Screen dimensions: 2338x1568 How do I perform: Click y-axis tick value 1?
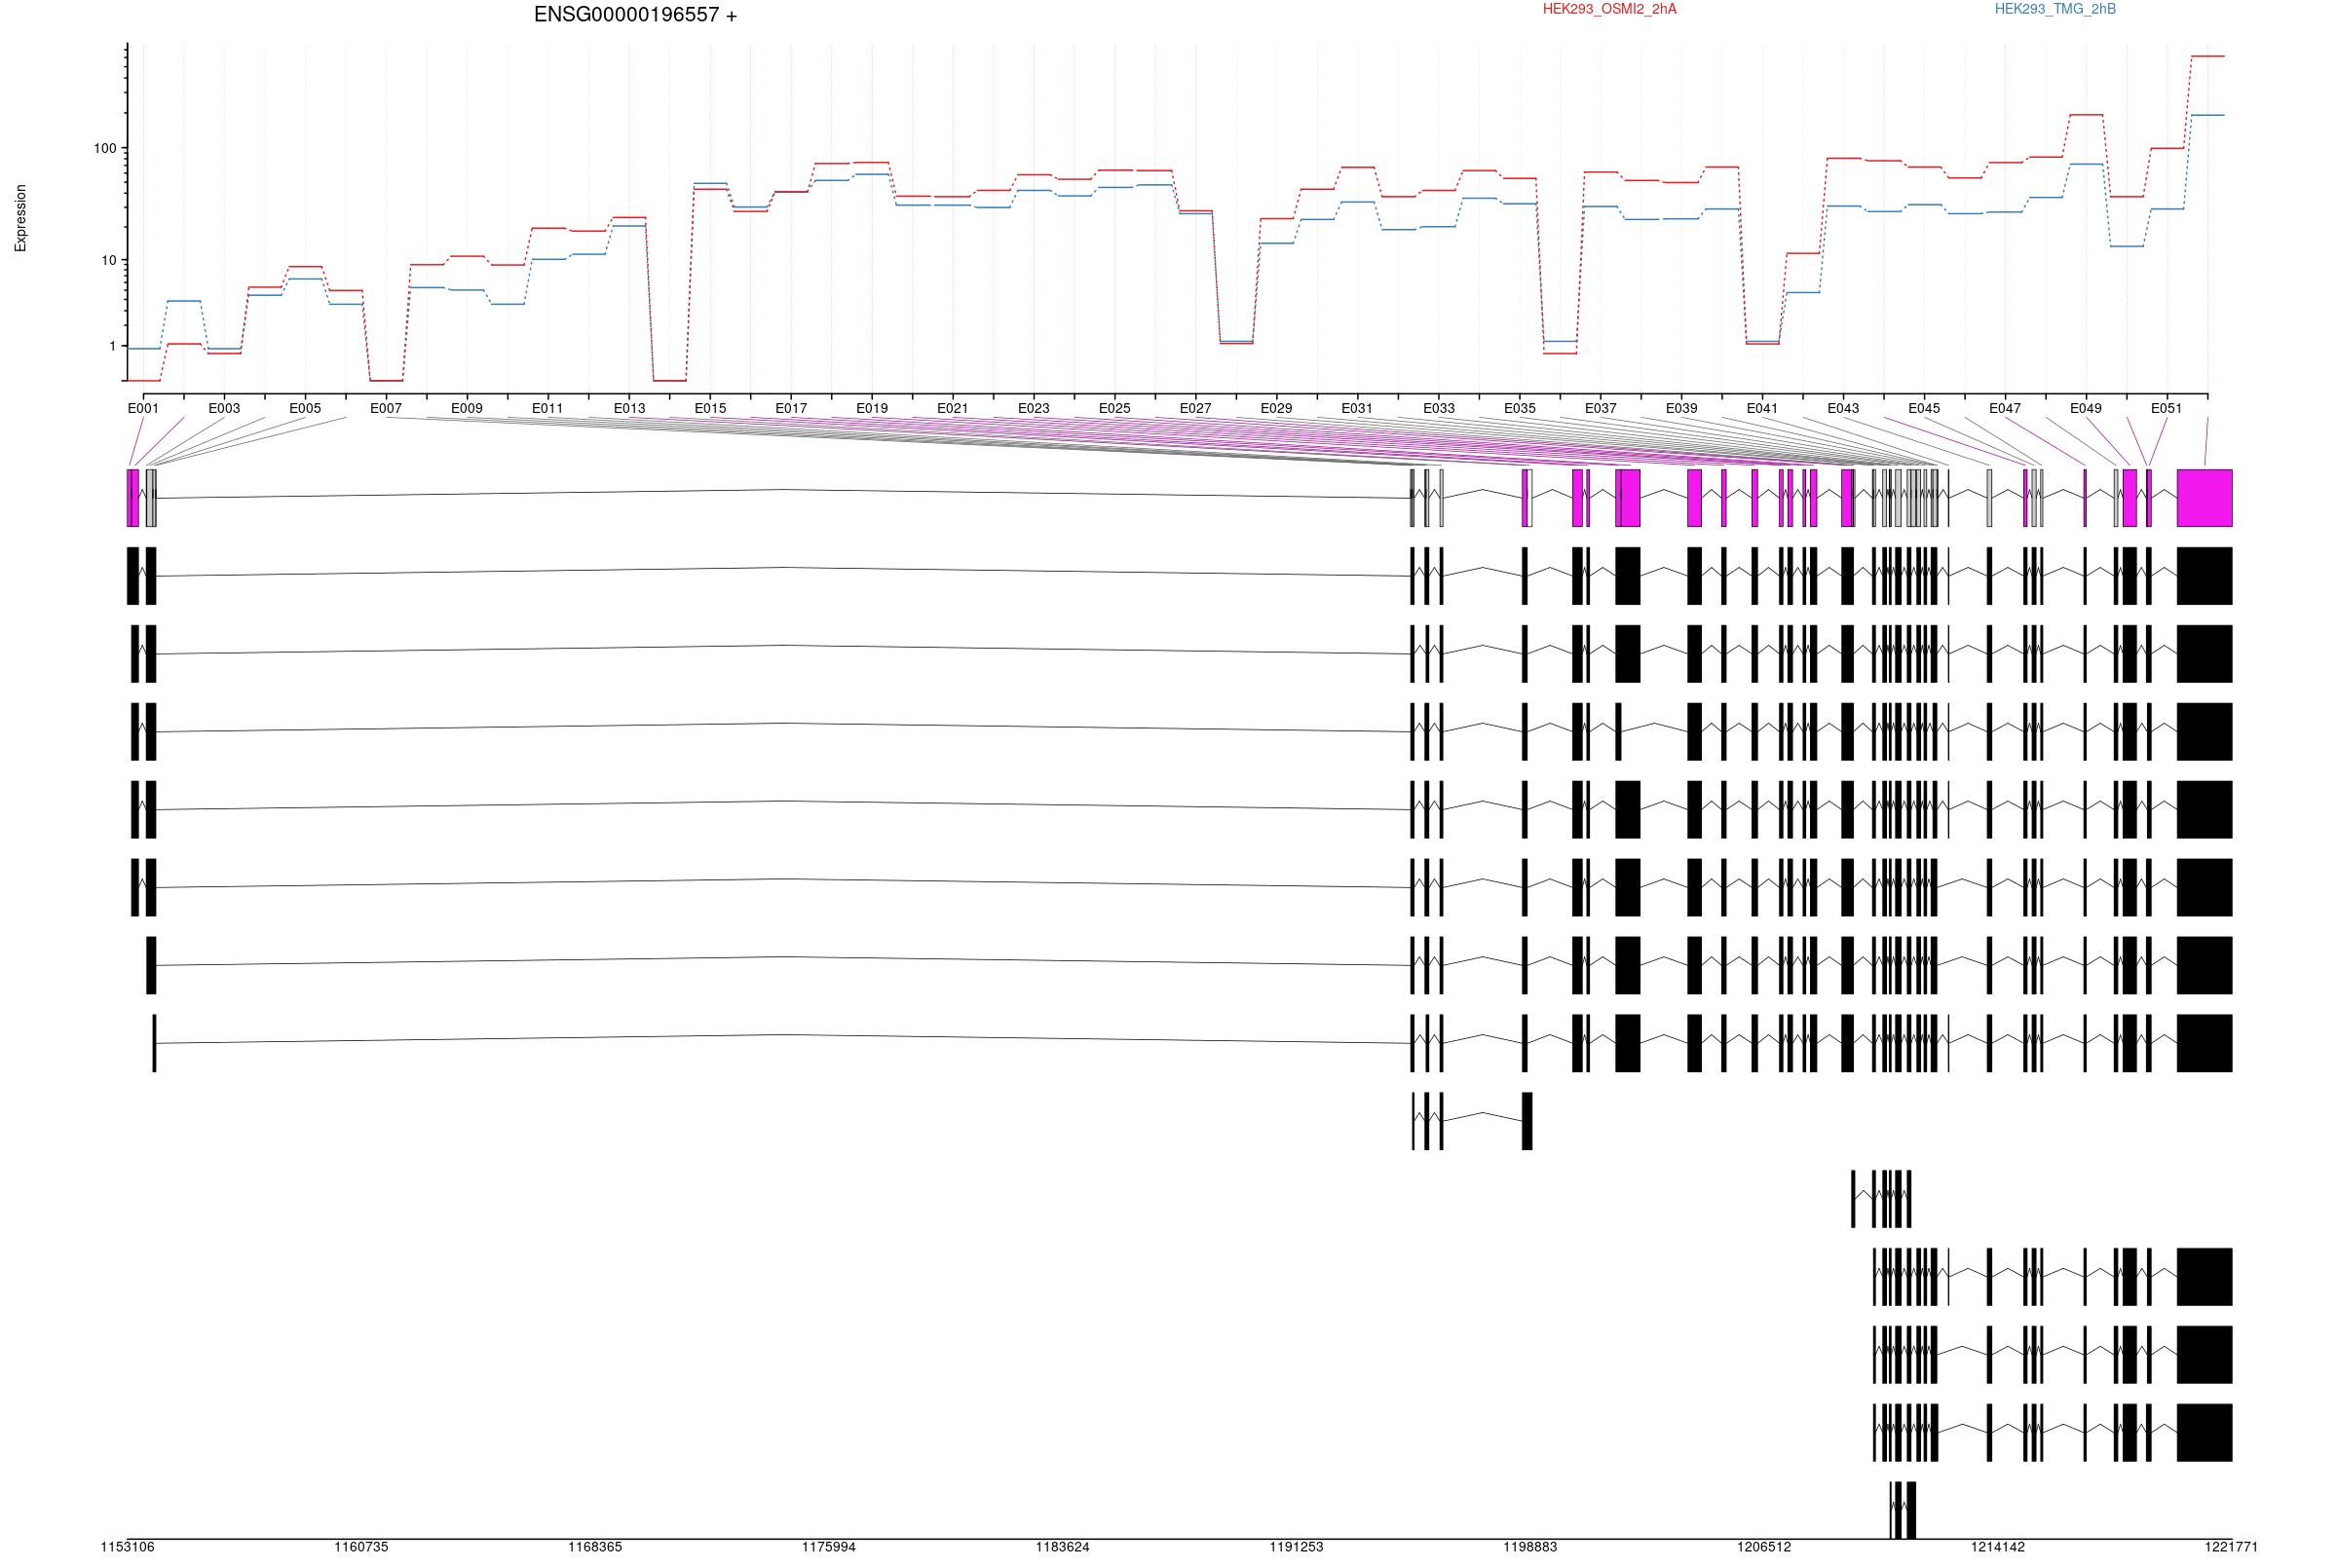coord(113,347)
